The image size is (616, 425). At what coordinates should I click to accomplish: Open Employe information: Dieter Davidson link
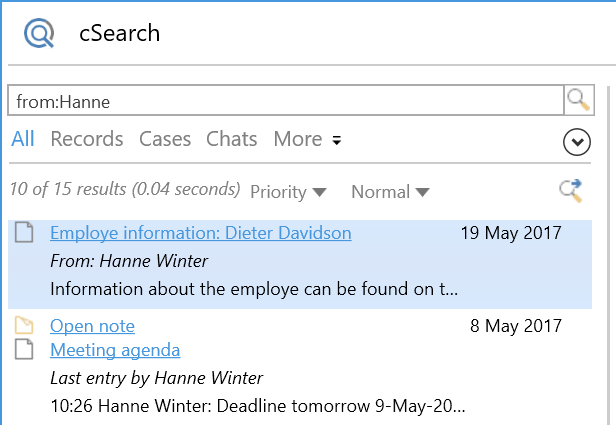(x=200, y=234)
